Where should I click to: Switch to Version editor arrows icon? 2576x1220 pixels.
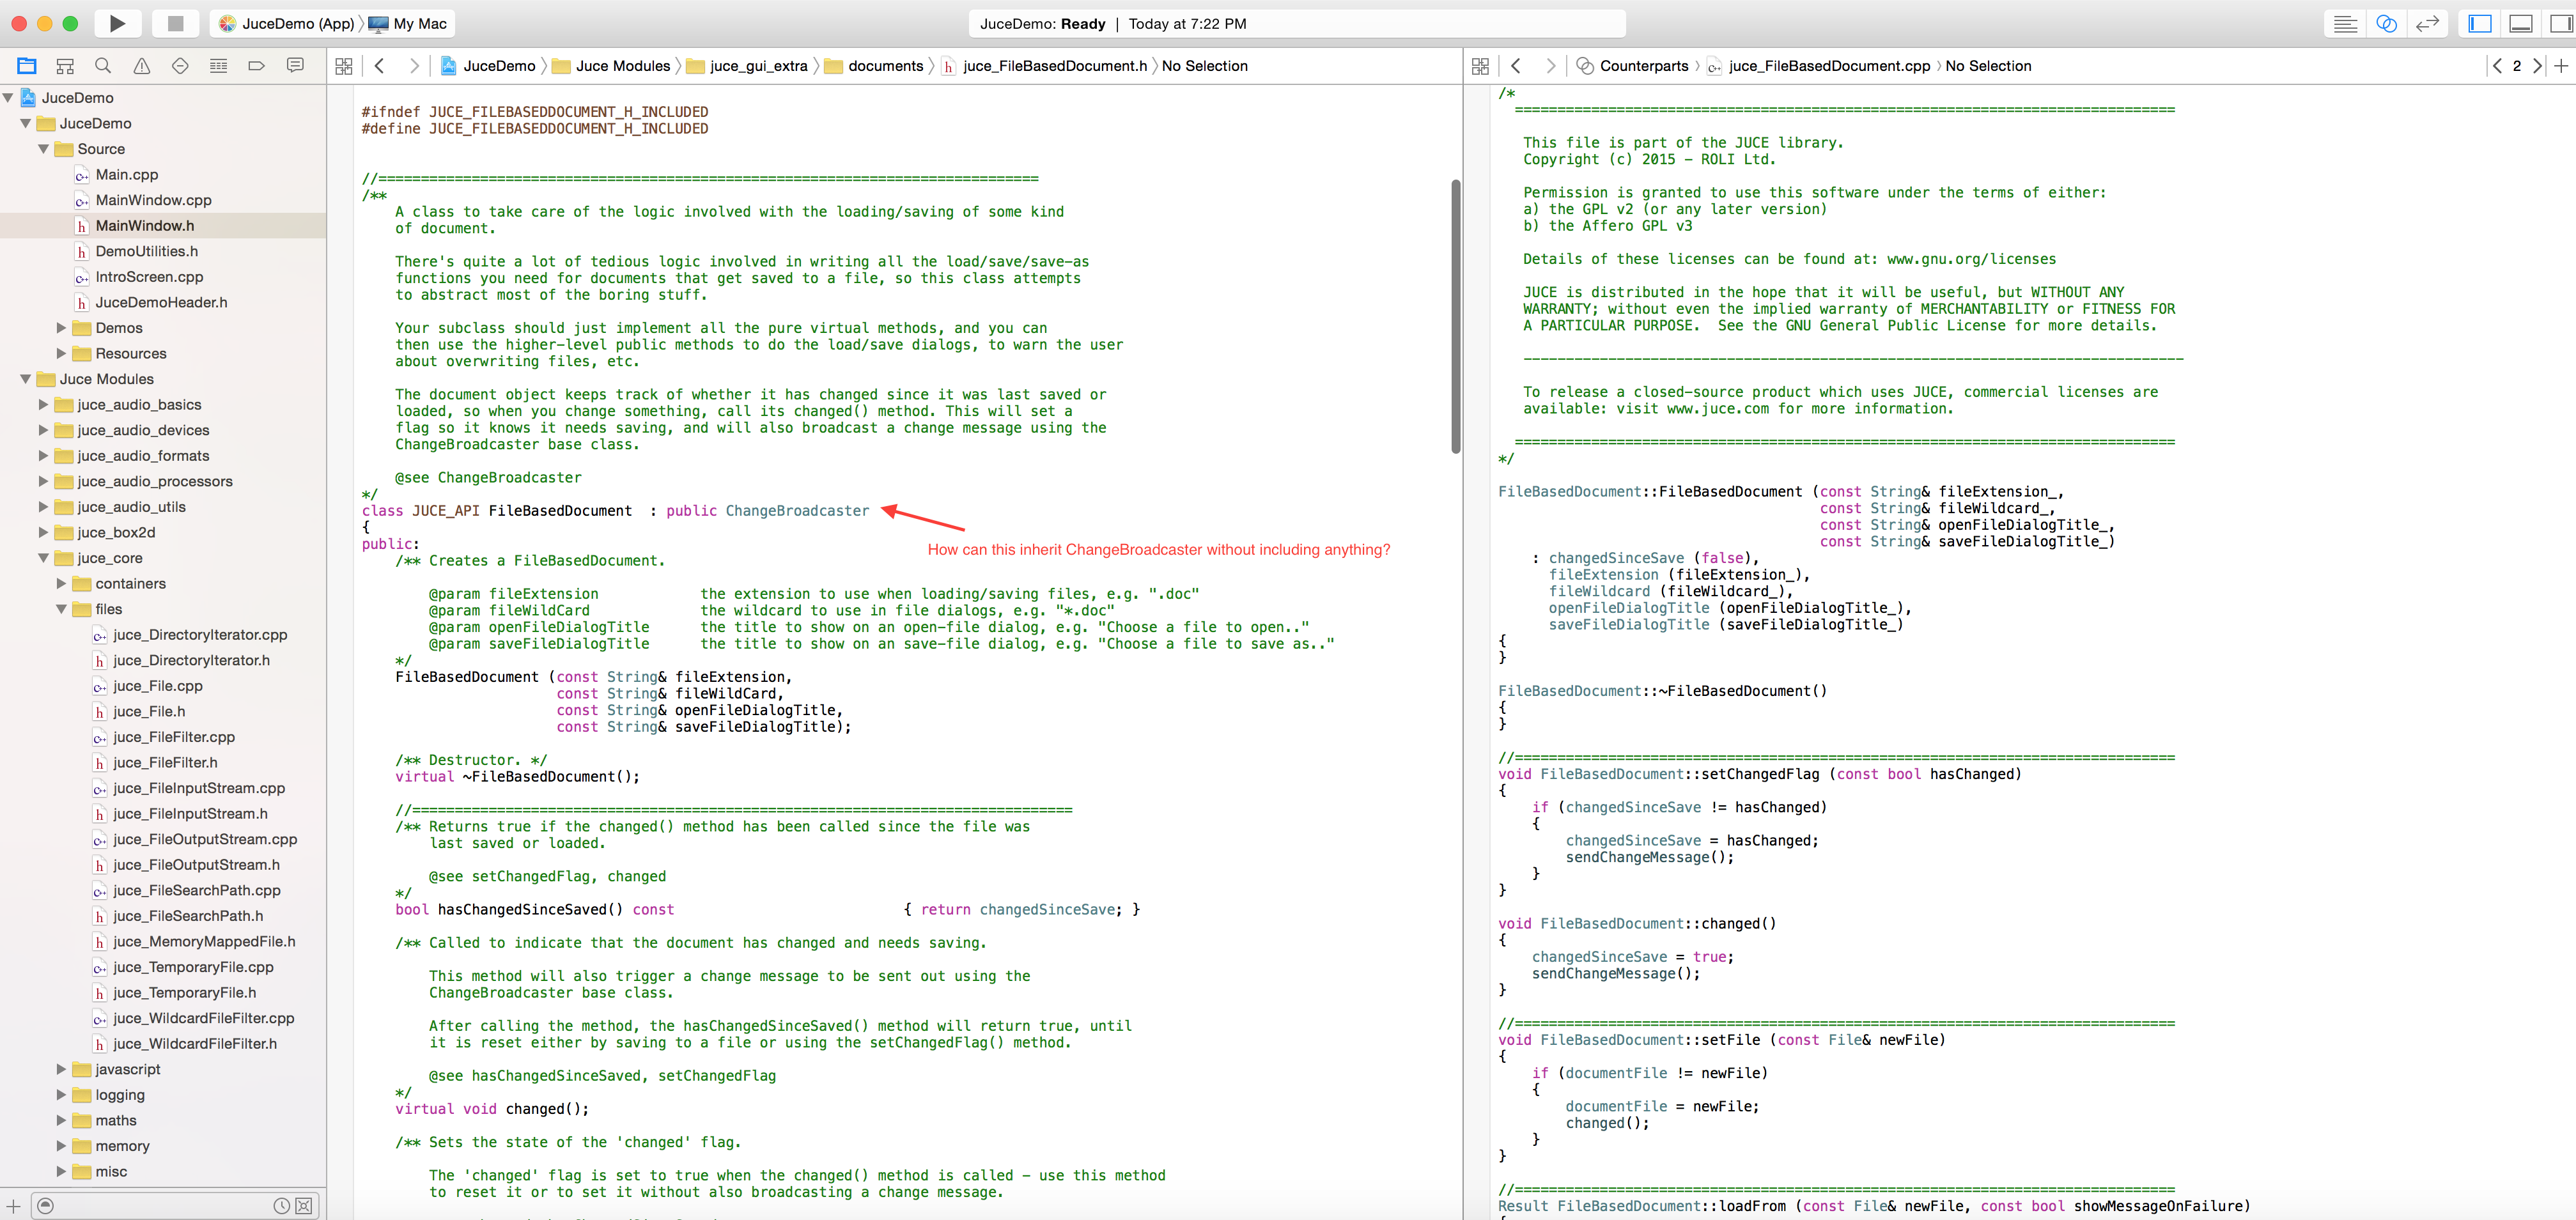pos(2427,23)
